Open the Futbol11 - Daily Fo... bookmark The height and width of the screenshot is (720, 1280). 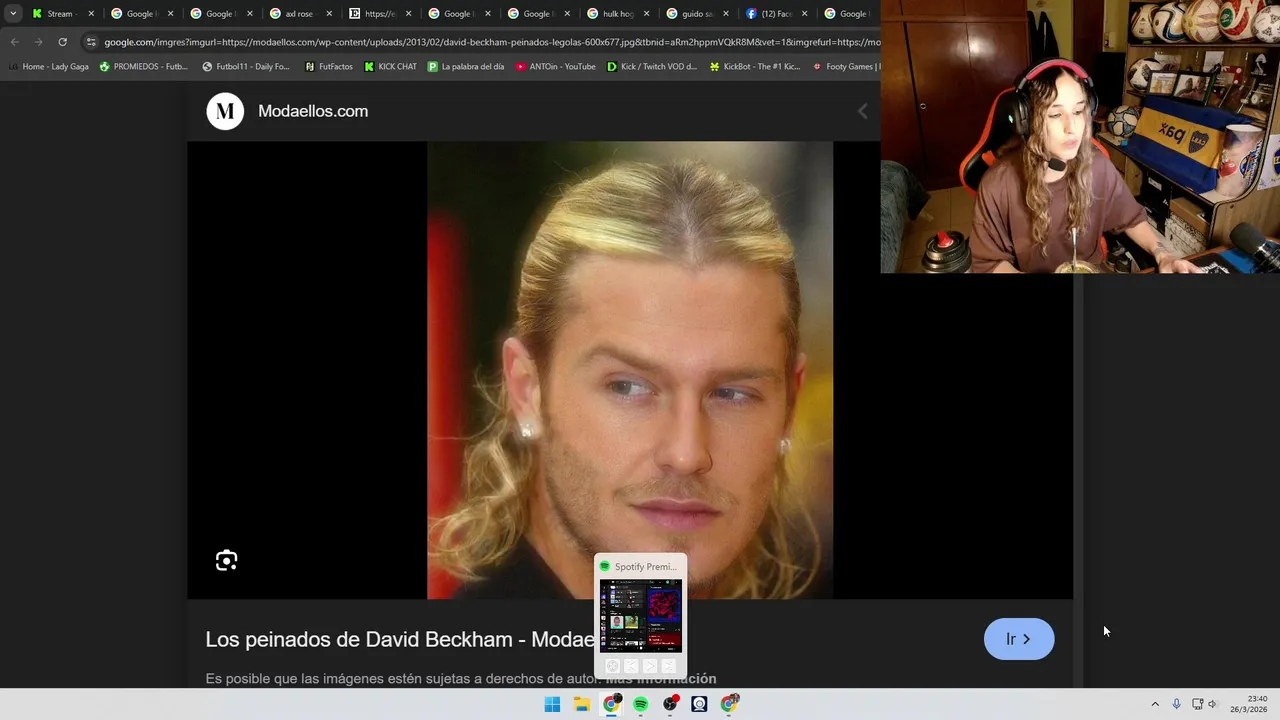click(x=246, y=67)
